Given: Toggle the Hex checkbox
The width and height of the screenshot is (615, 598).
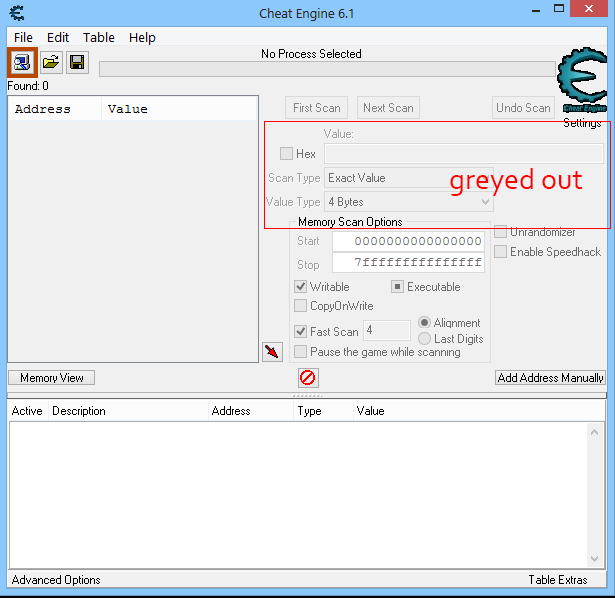Looking at the screenshot, I should pyautogui.click(x=286, y=153).
